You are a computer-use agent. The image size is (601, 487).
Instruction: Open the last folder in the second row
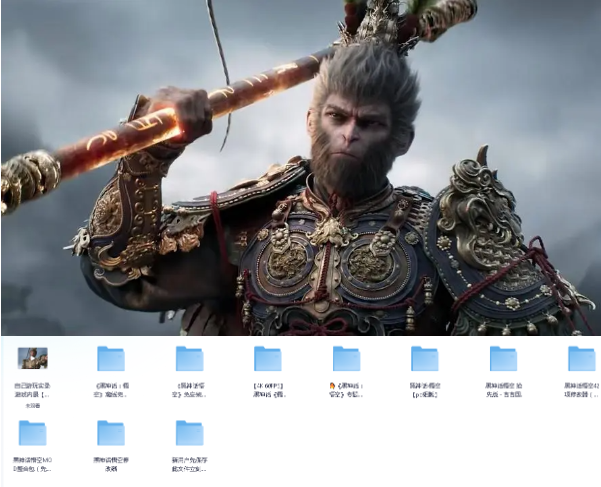[x=189, y=433]
